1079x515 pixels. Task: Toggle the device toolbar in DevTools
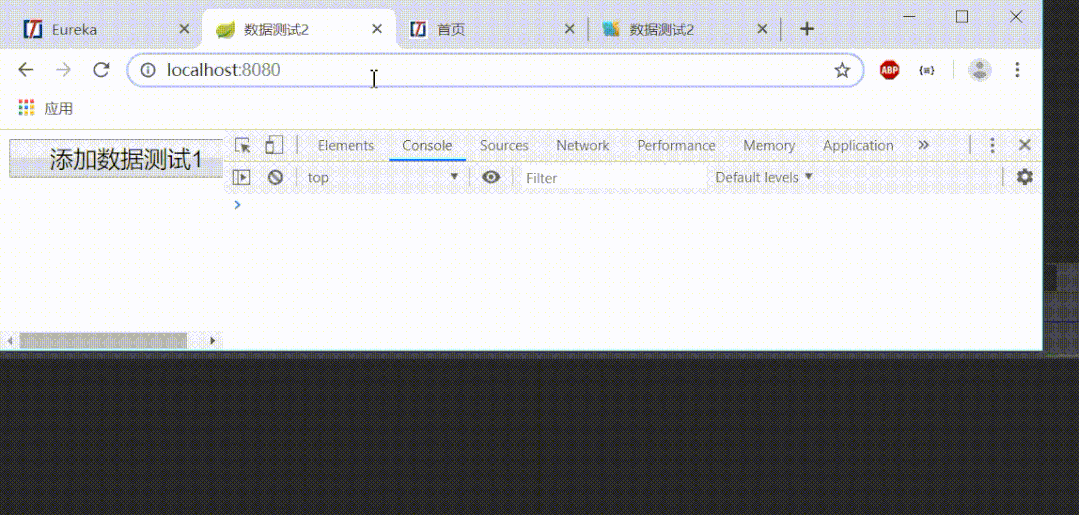coord(274,145)
